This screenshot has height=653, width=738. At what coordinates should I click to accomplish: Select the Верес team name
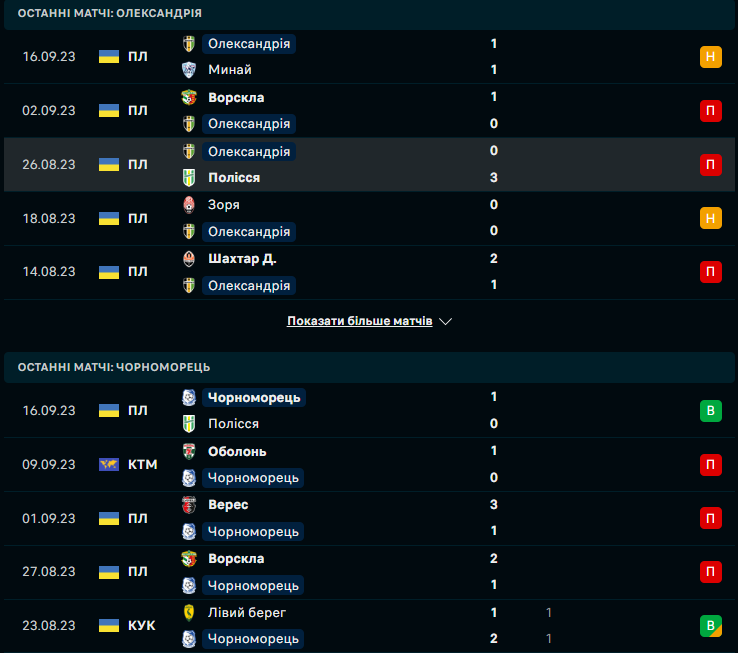tap(228, 505)
